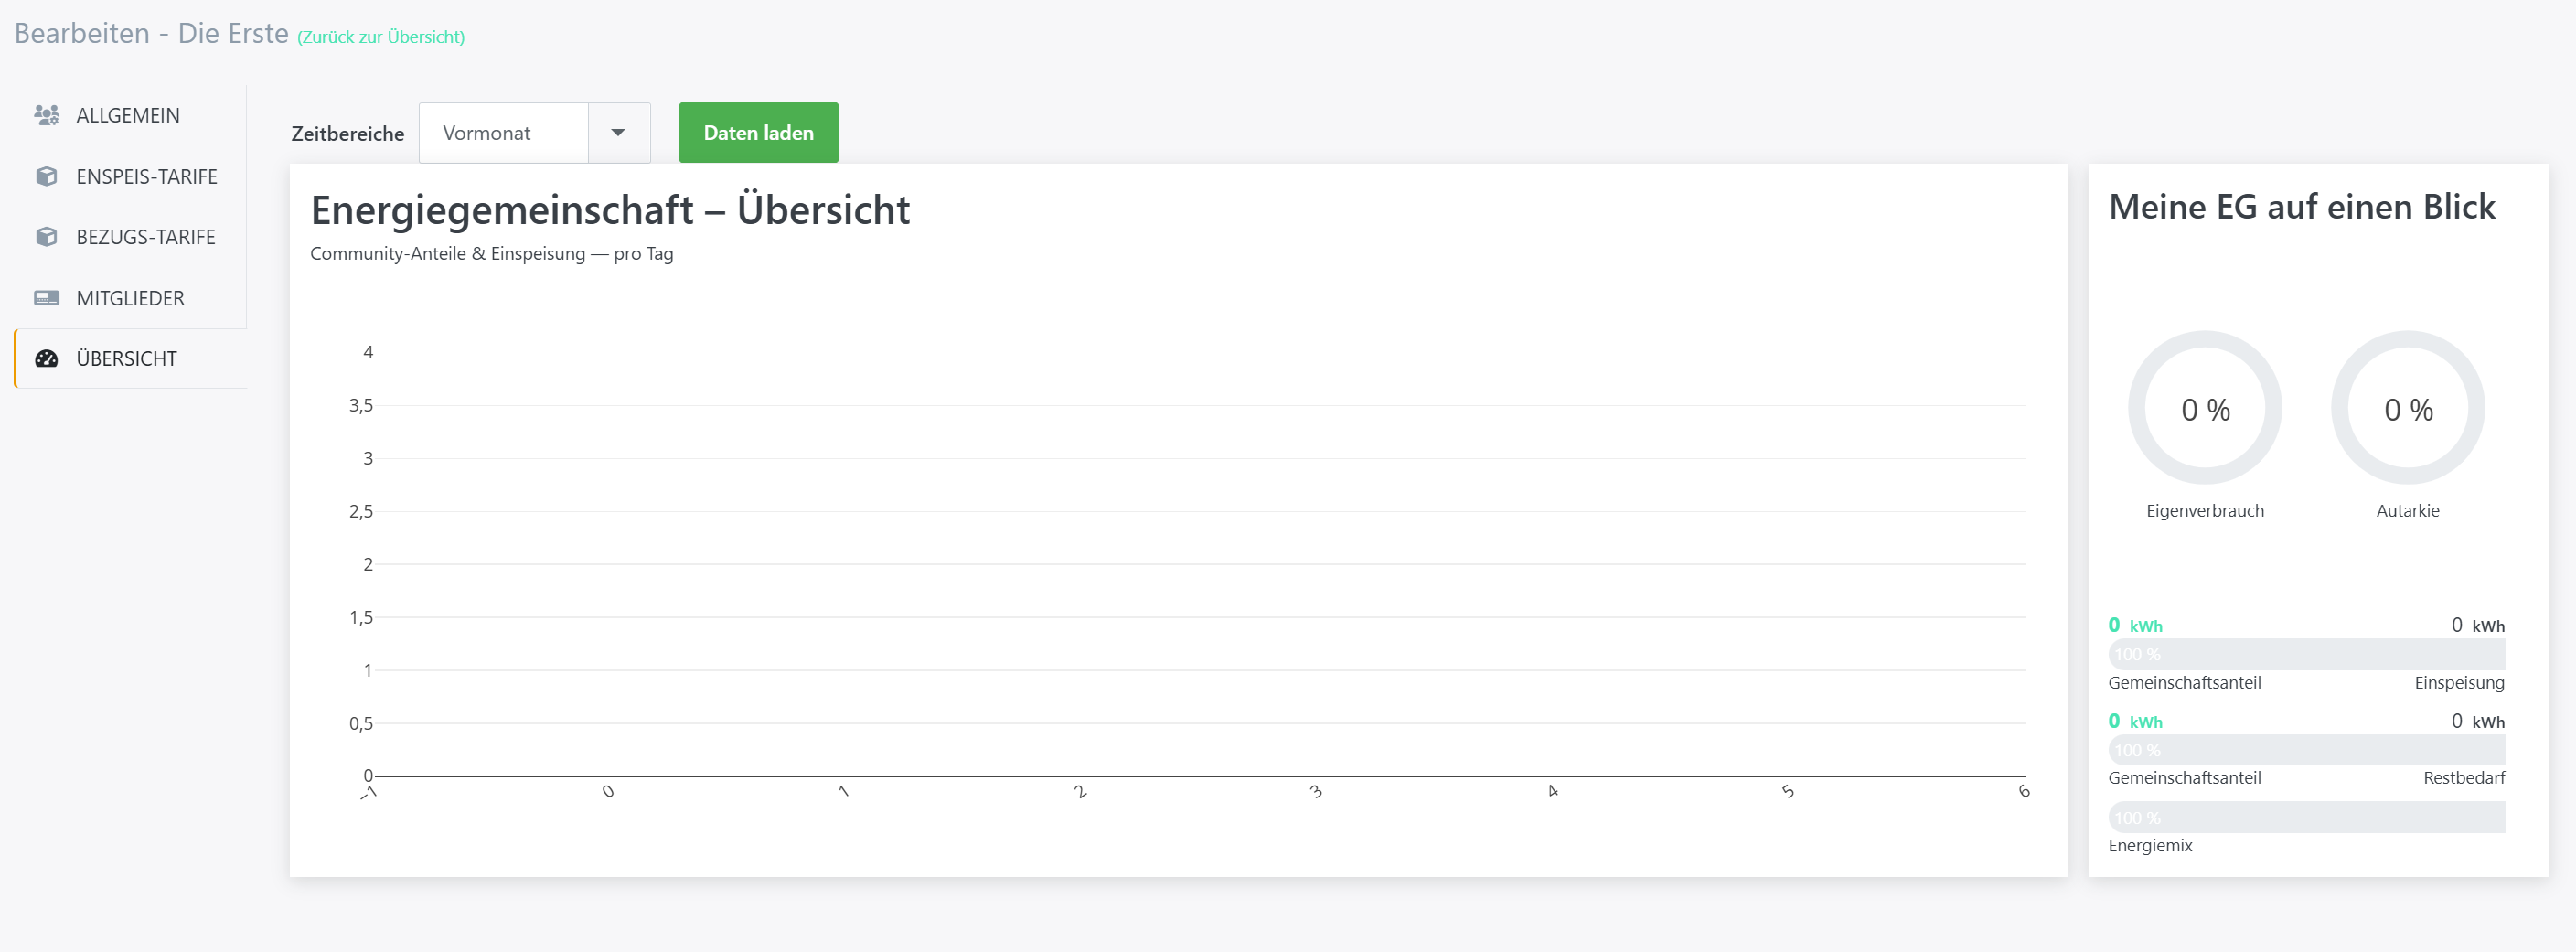Click the Einspeisung progress bar
Screen dimensions: 2576x952
coord(2306,654)
